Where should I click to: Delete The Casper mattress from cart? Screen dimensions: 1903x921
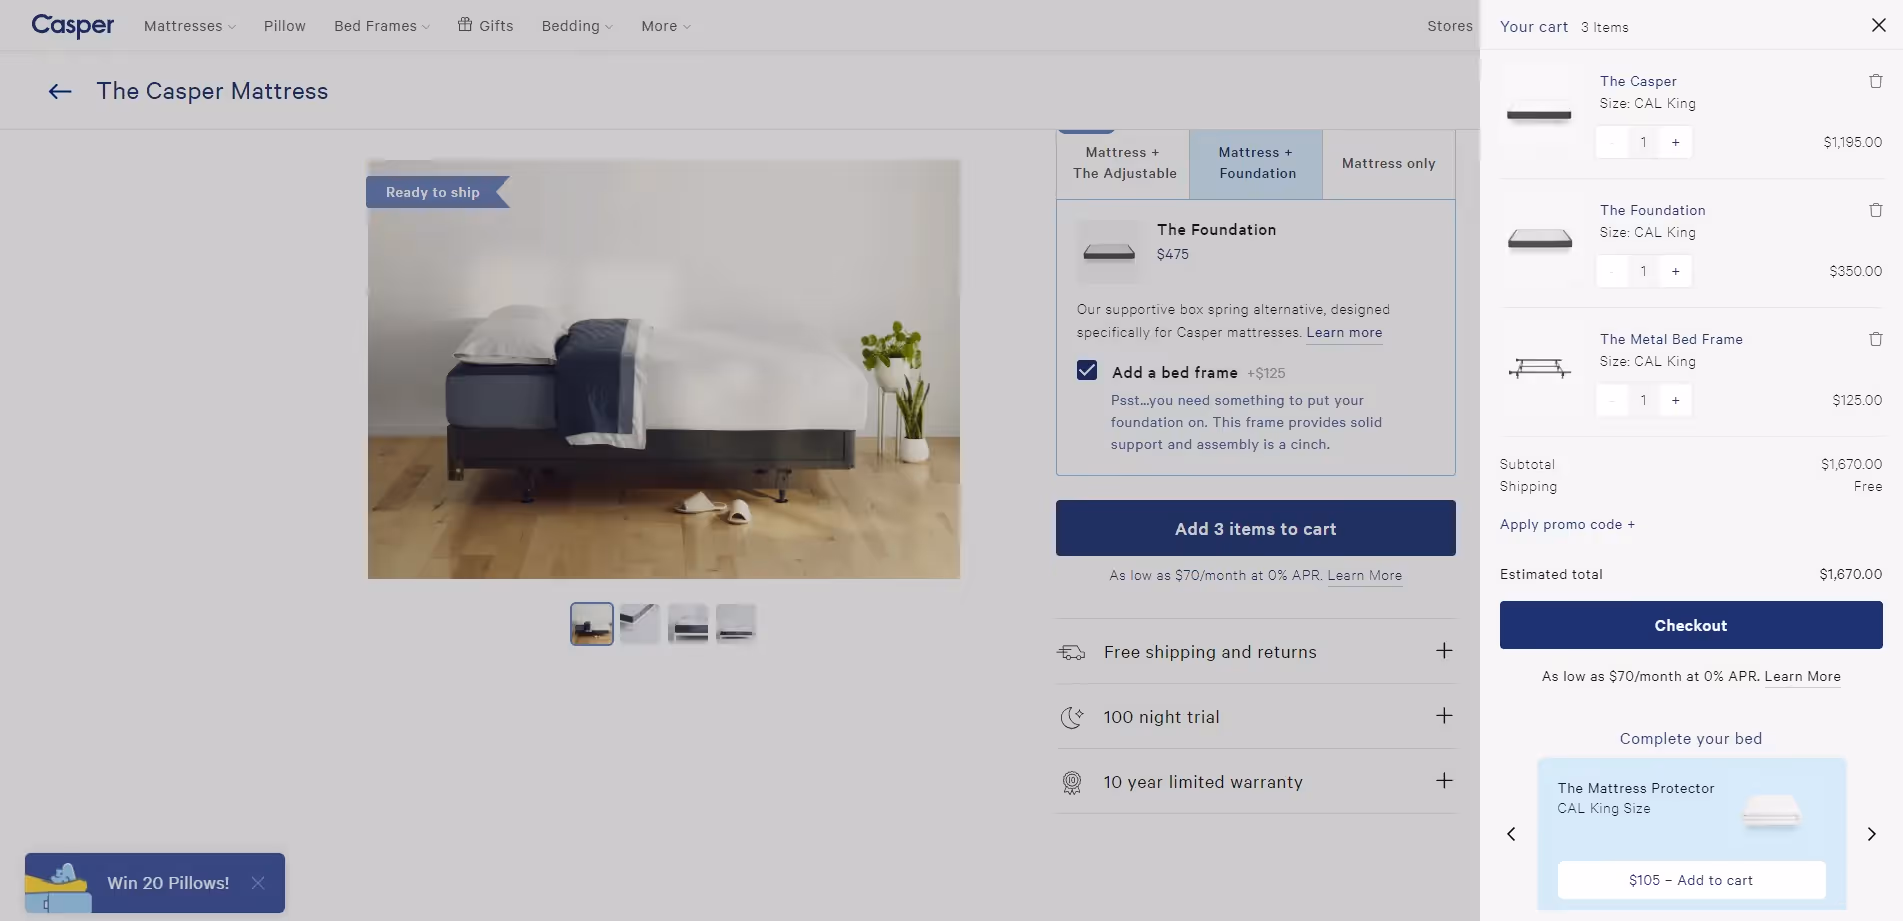point(1876,81)
